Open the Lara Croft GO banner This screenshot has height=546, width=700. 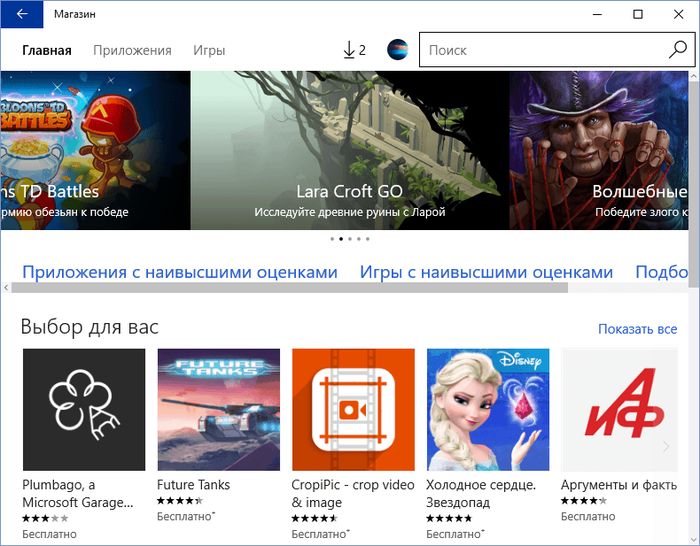click(350, 150)
